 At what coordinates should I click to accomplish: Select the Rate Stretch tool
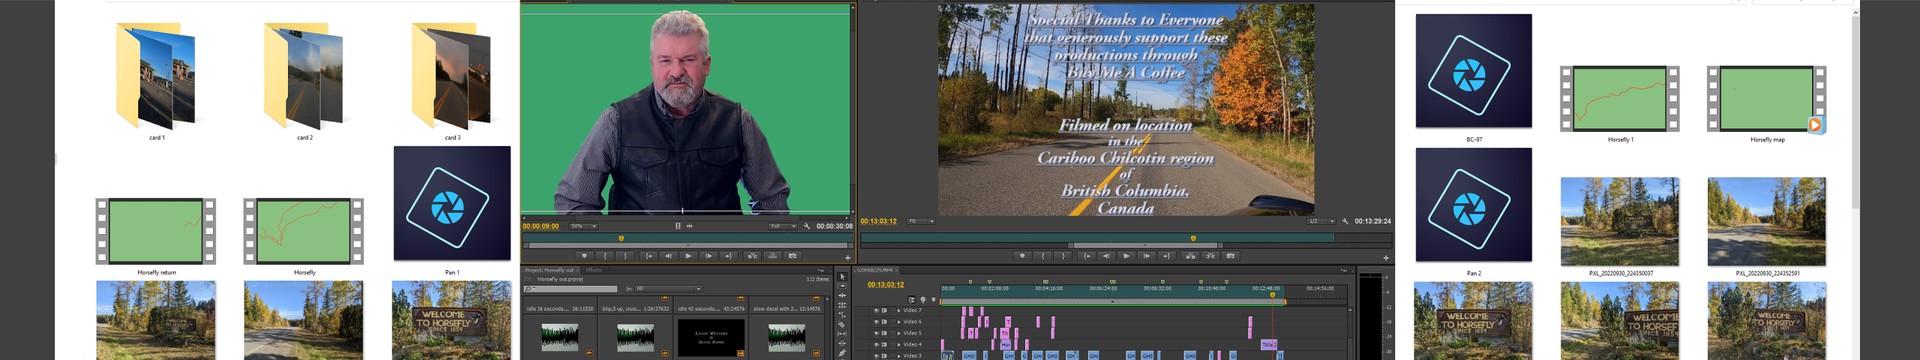[x=842, y=315]
